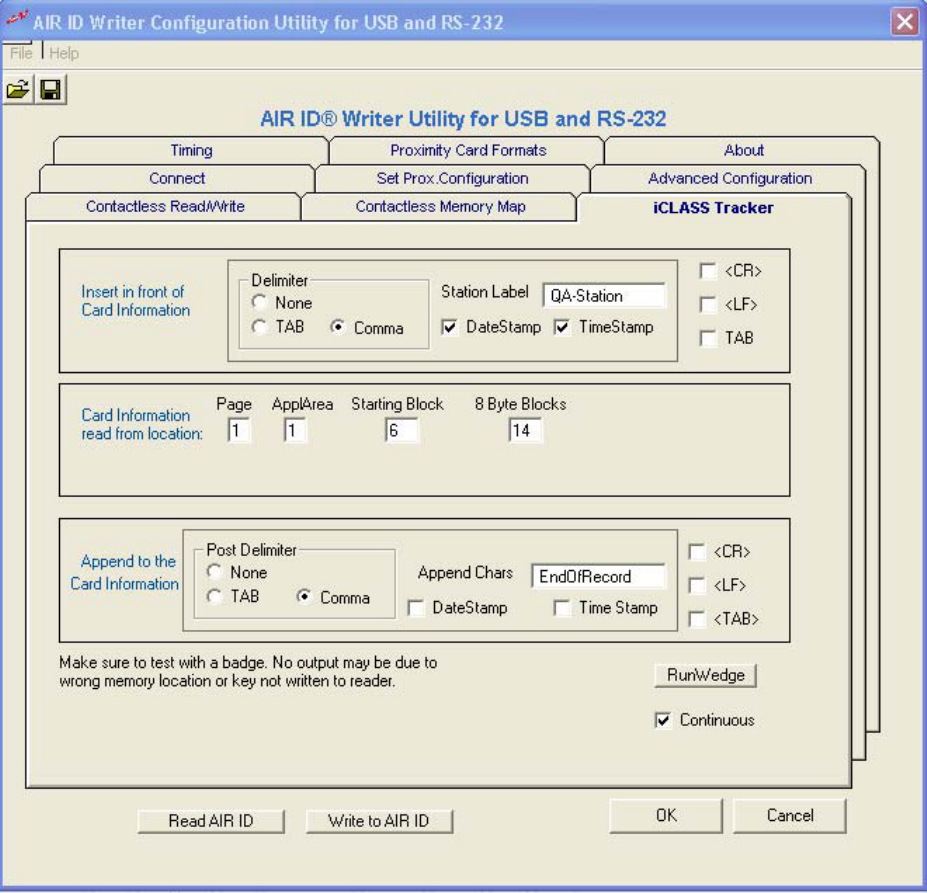The width and height of the screenshot is (927, 893).
Task: Open the Advanced Configuration tab
Action: [730, 178]
